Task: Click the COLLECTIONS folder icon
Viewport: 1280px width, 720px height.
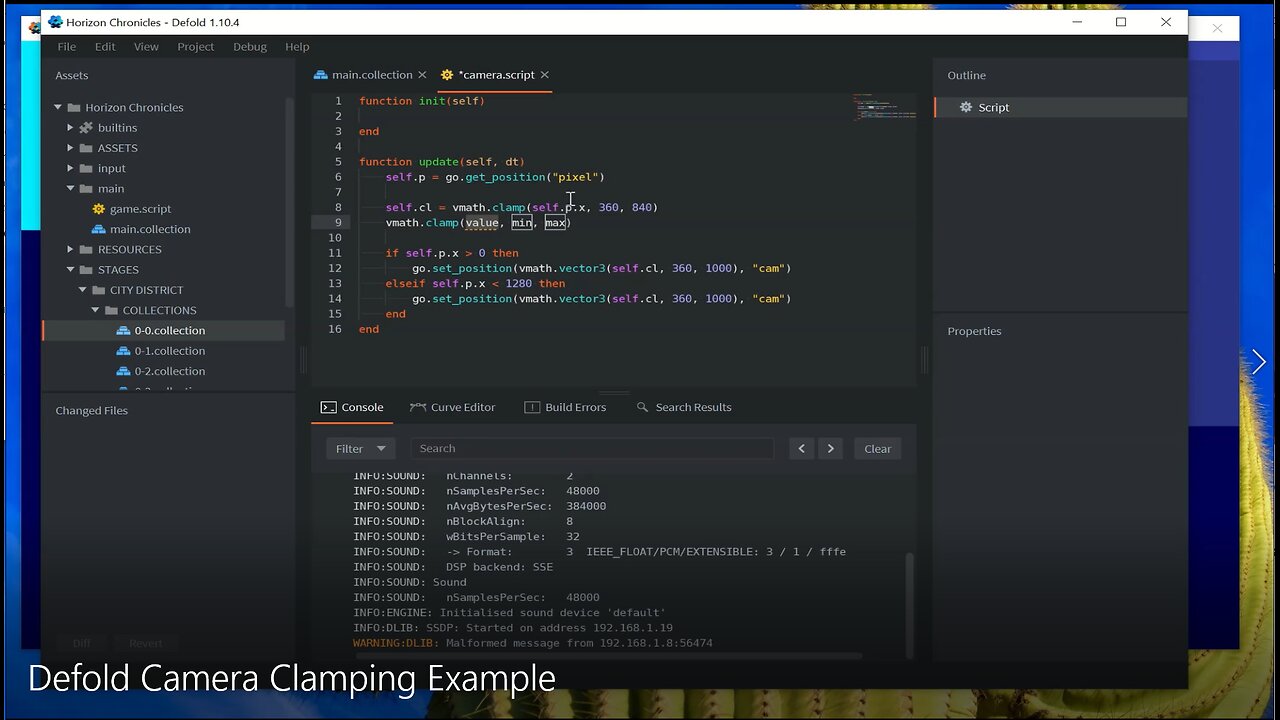Action: (112, 310)
